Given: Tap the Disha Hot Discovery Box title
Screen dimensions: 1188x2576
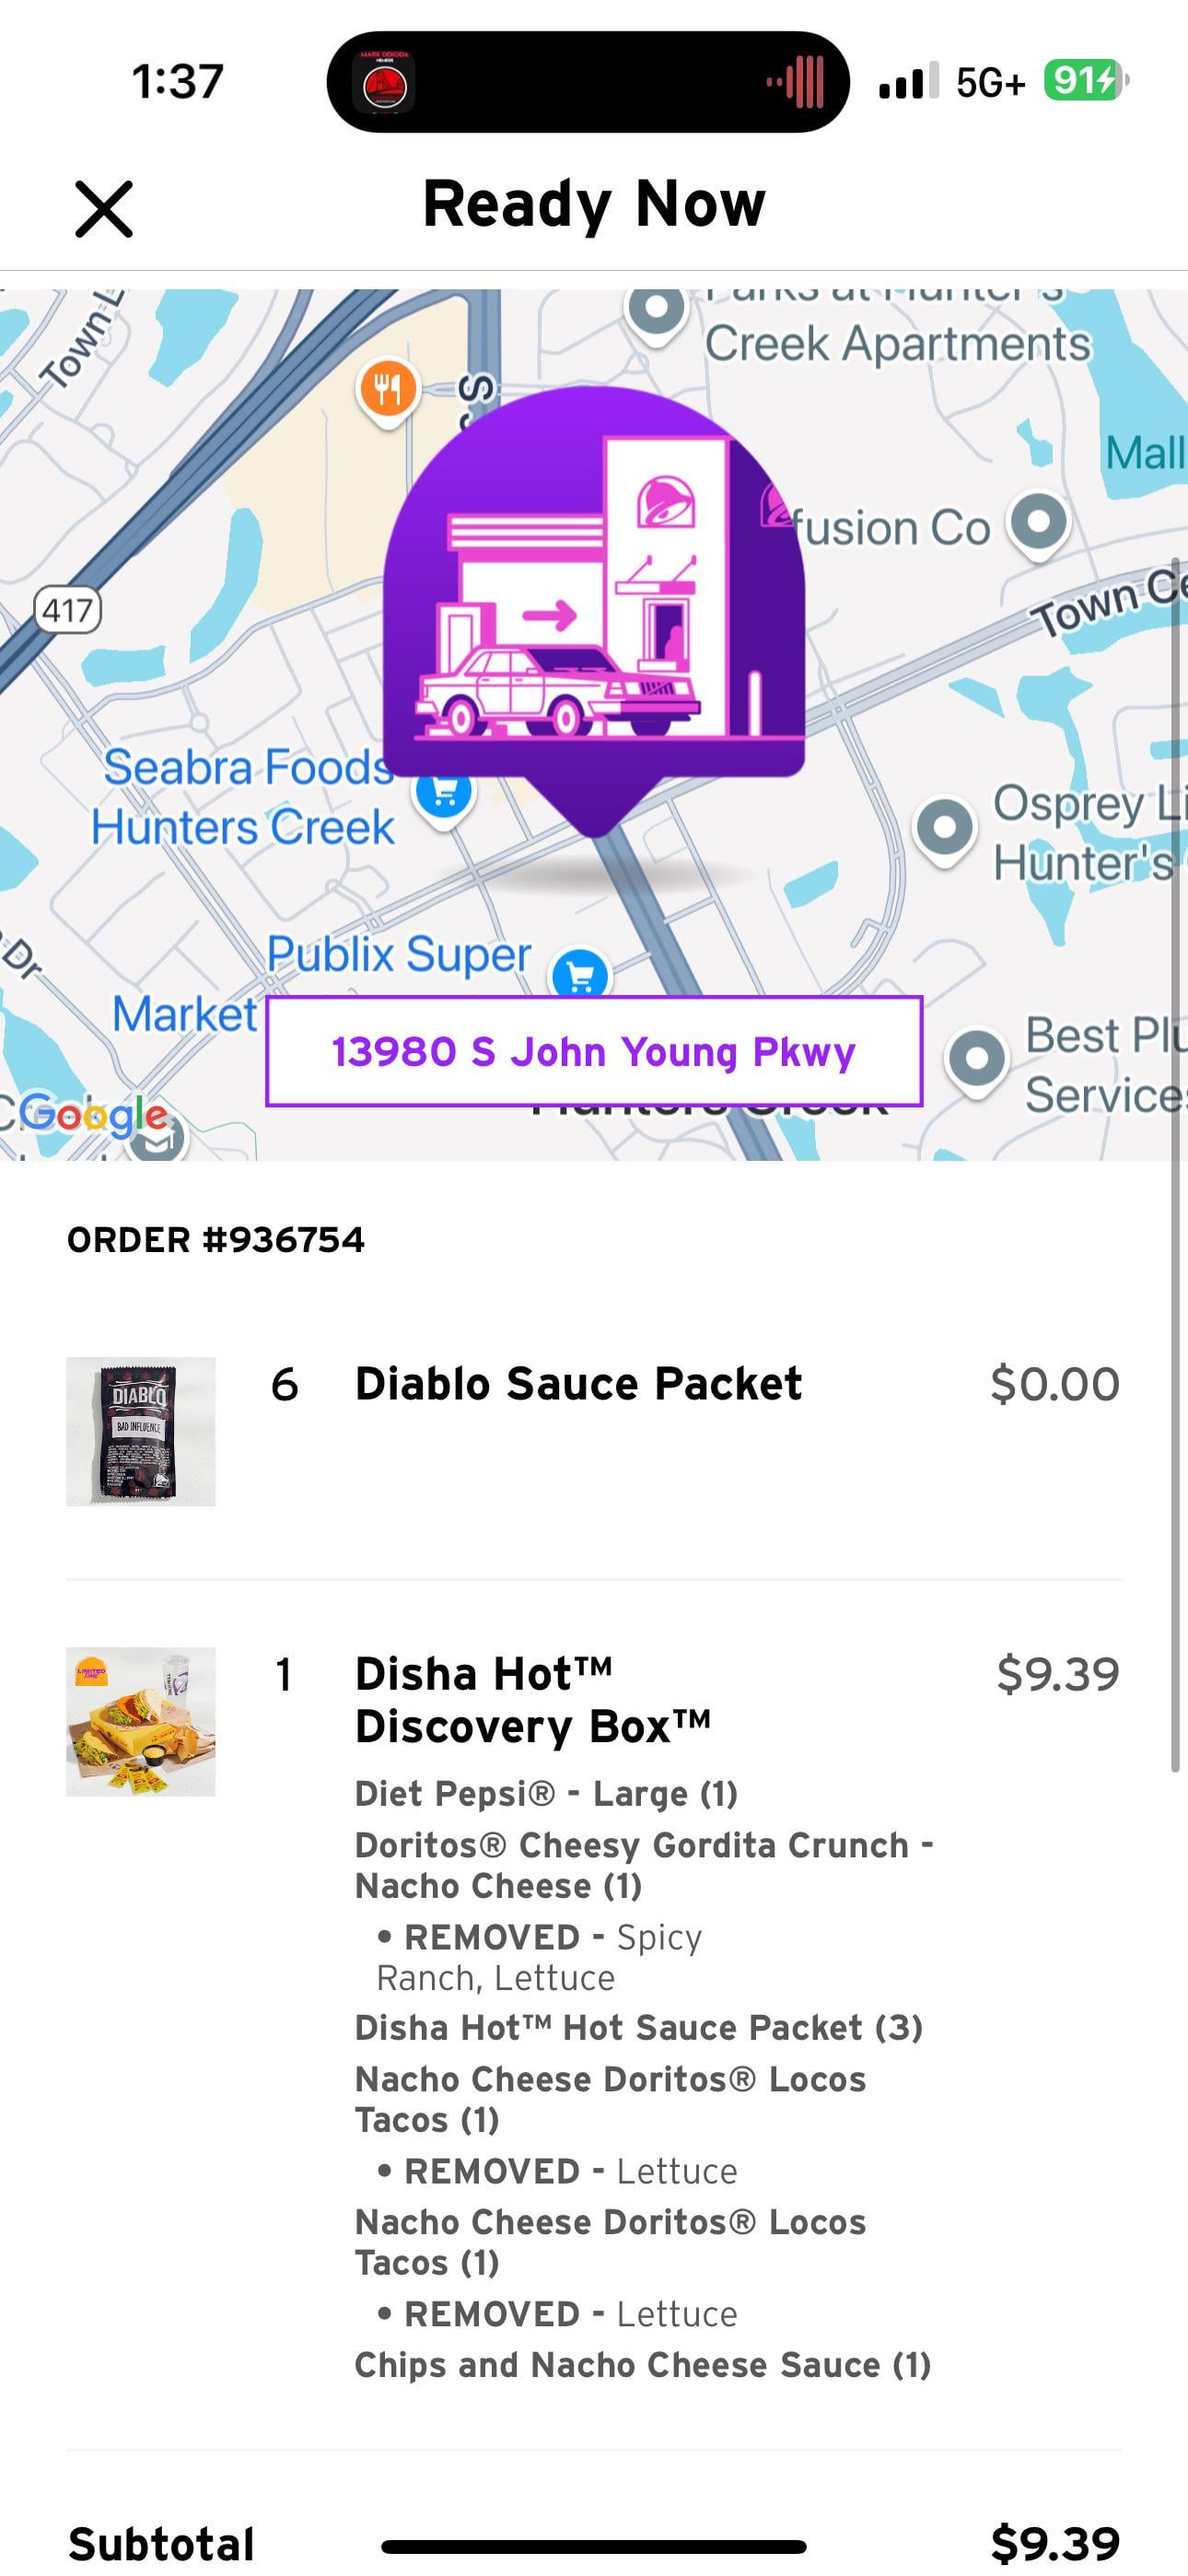Looking at the screenshot, I should [x=533, y=1700].
